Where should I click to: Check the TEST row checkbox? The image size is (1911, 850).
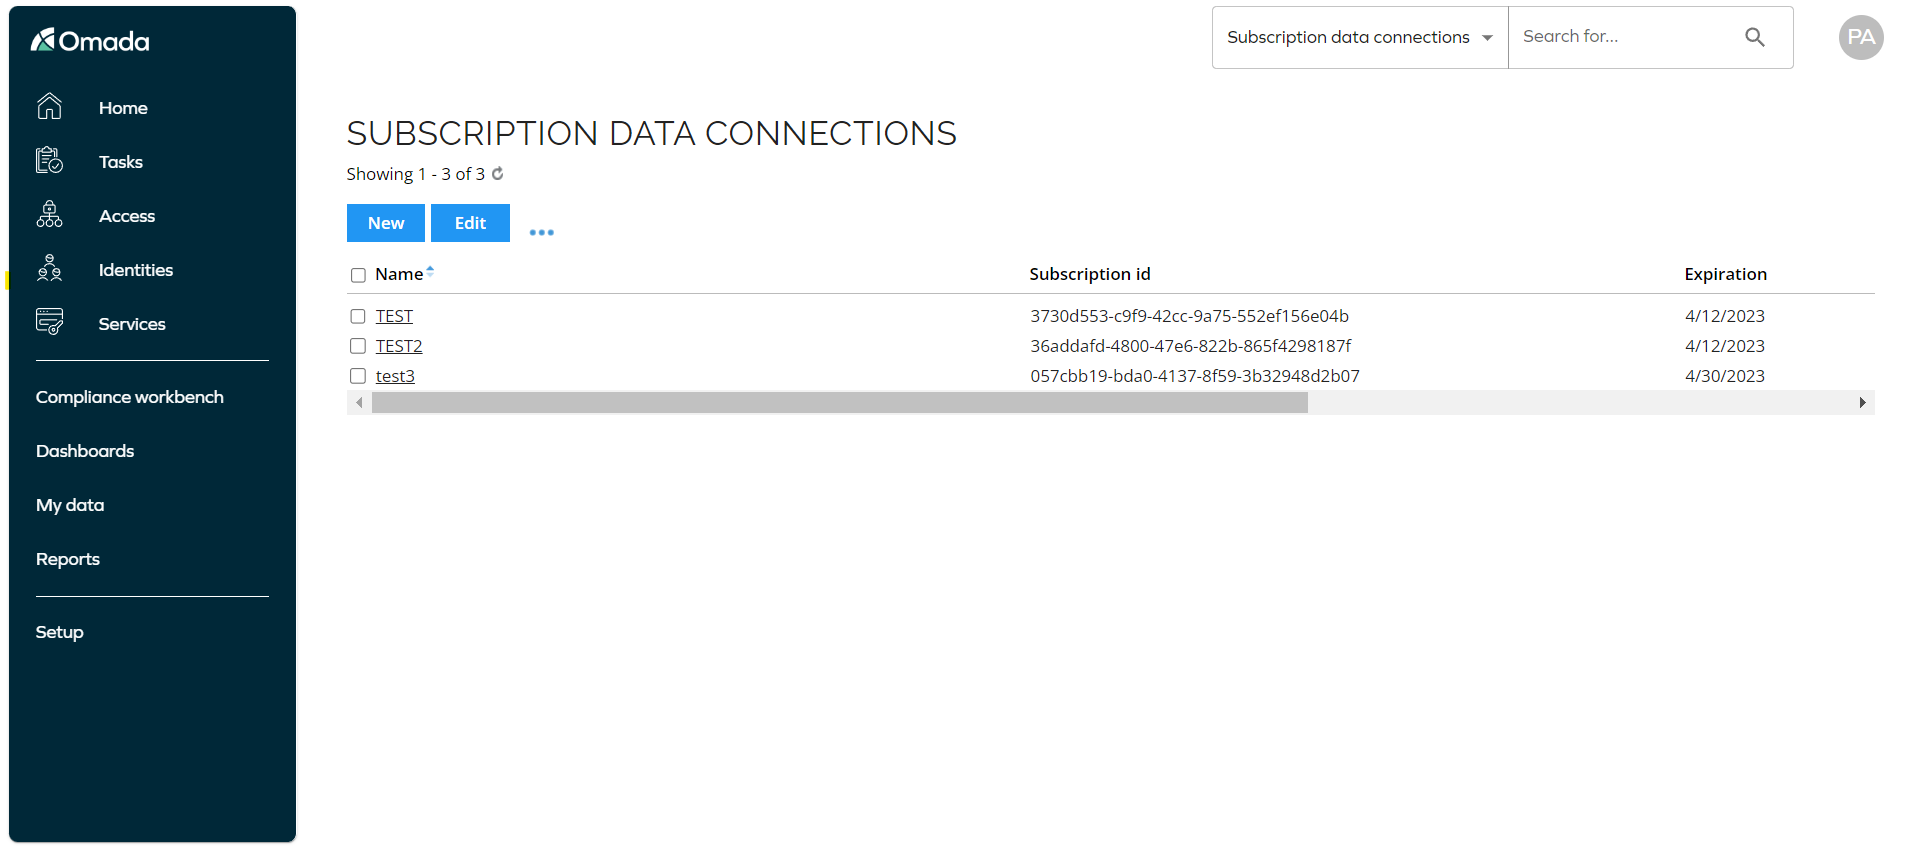358,316
